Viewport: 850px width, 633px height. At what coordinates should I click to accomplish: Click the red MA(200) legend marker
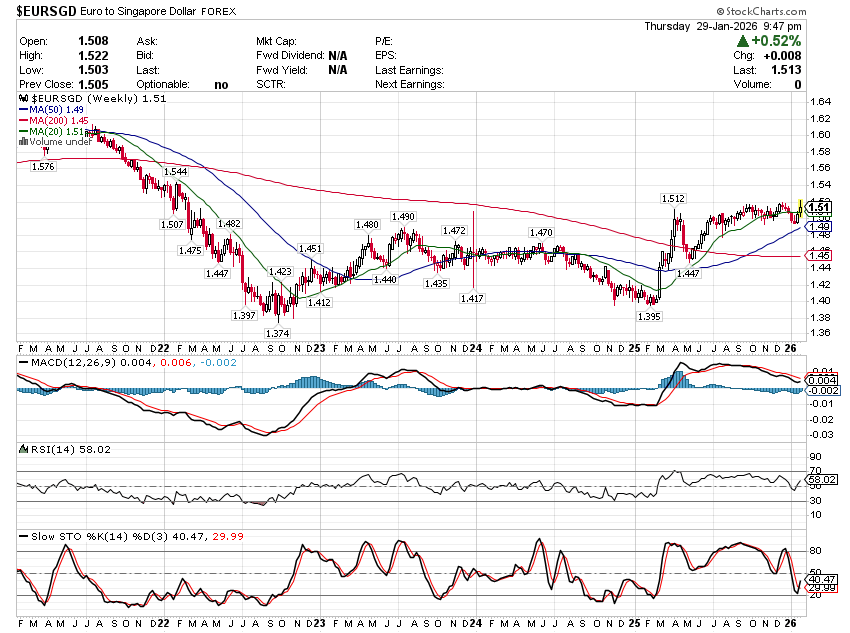point(23,121)
